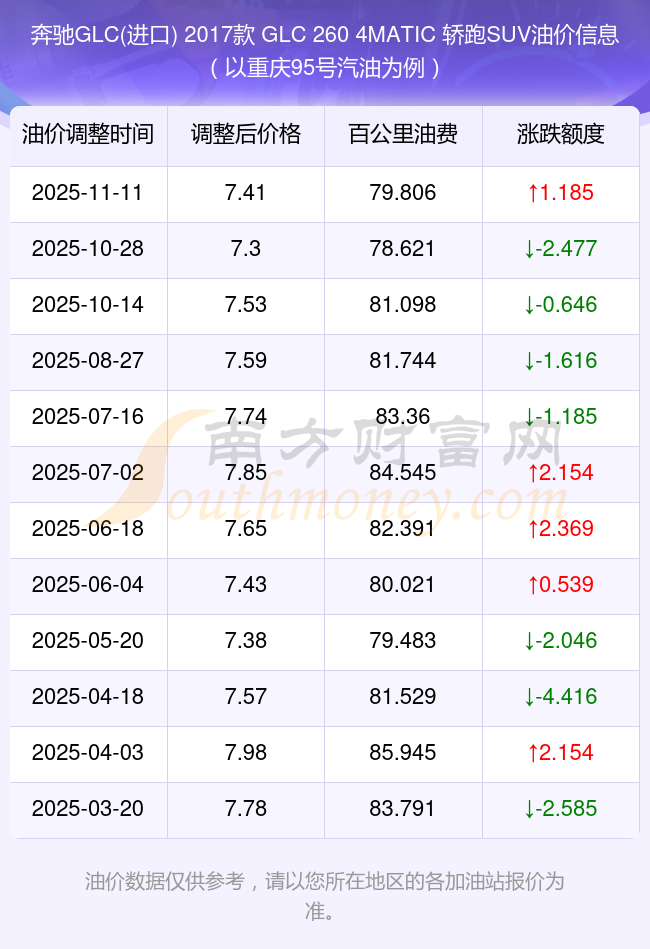Click the green down arrow beside -2.477
The height and width of the screenshot is (949, 650).
(530, 249)
